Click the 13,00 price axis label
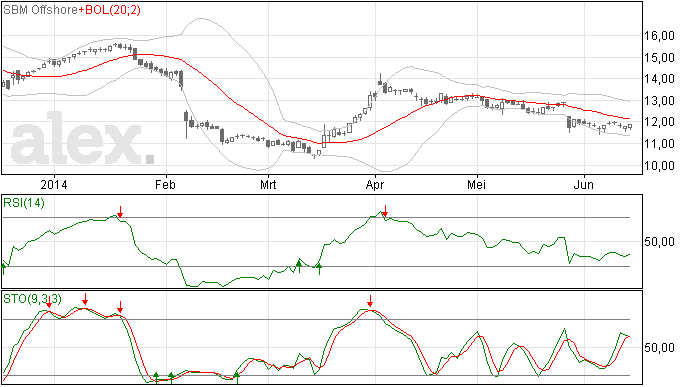 [659, 101]
